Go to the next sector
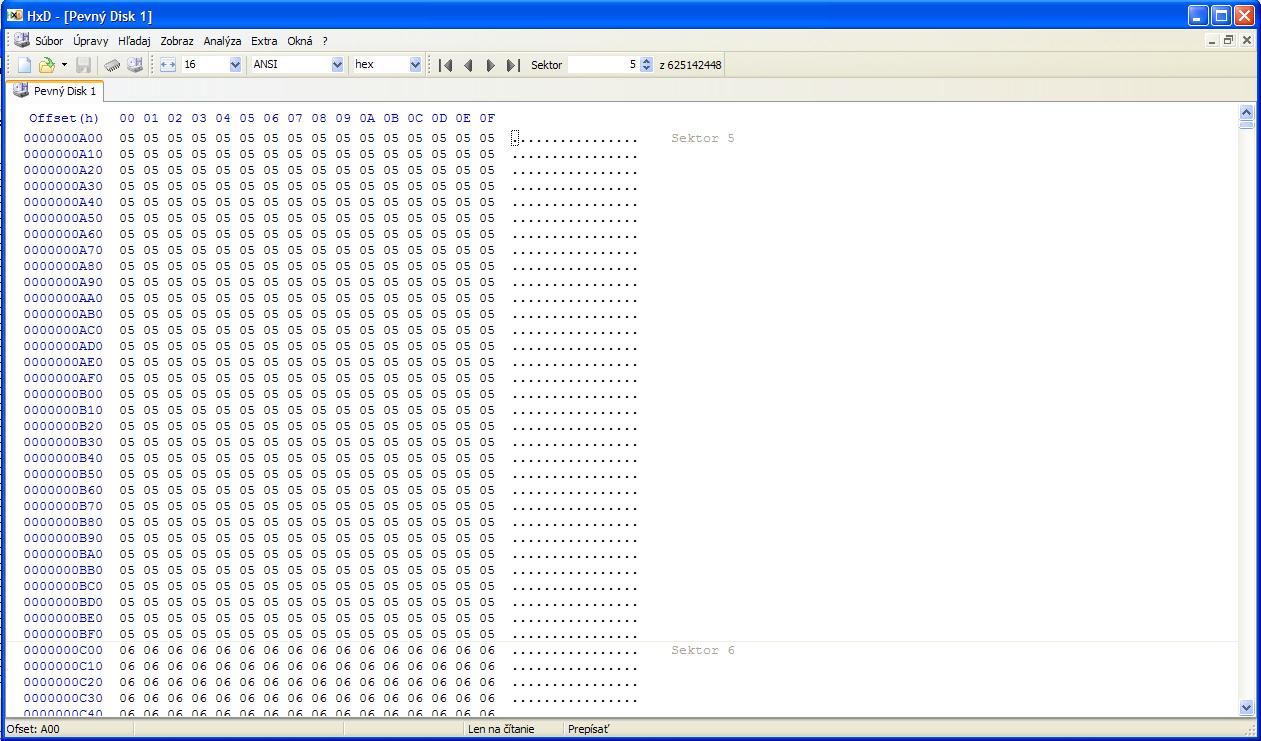 (490, 65)
